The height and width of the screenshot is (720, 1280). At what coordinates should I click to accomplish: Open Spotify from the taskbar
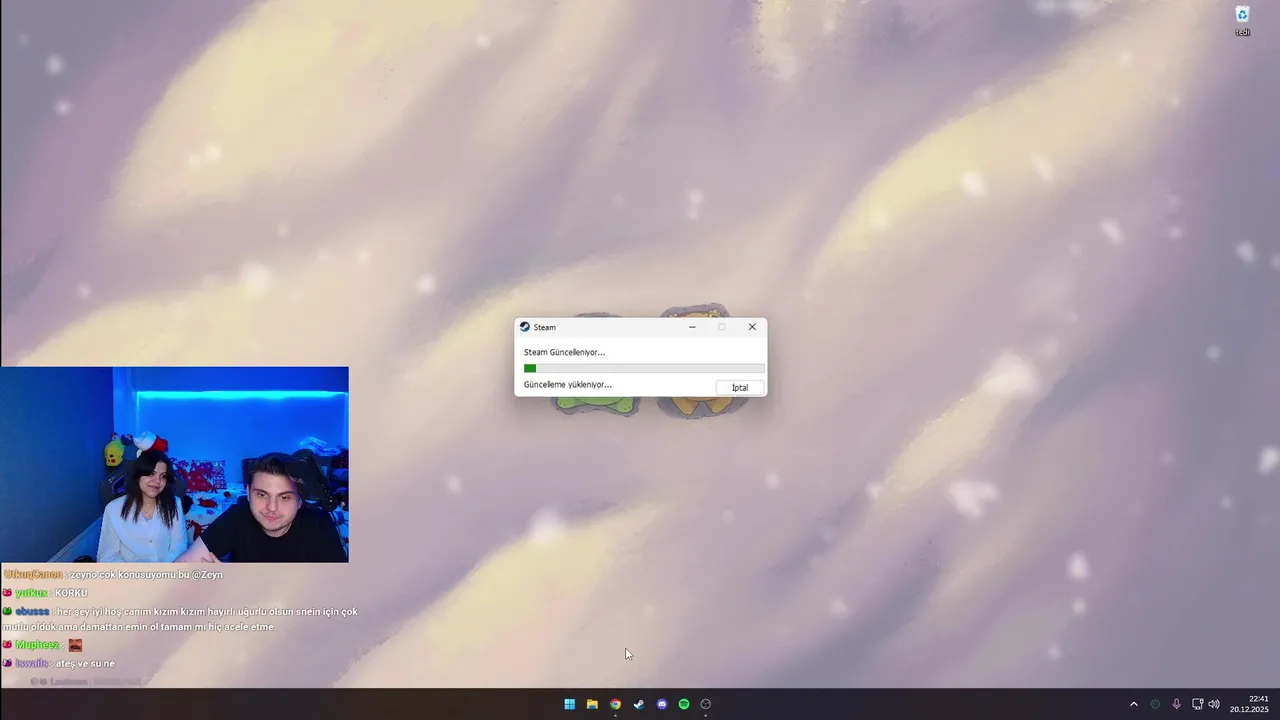pyautogui.click(x=684, y=704)
